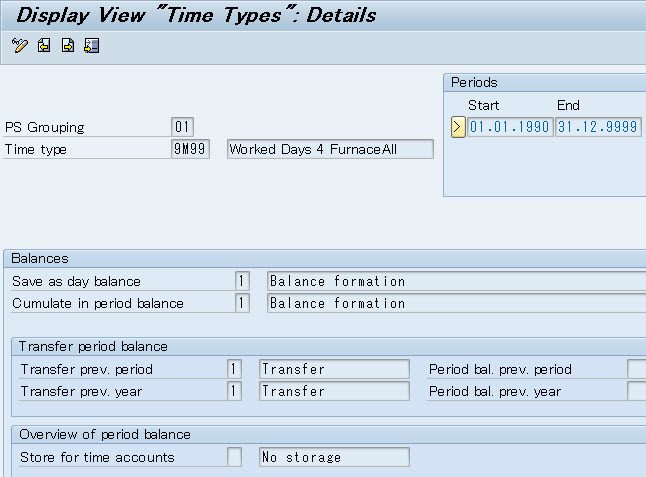This screenshot has width=646, height=477.
Task: Click the PS Grouping field 01
Action: (182, 127)
